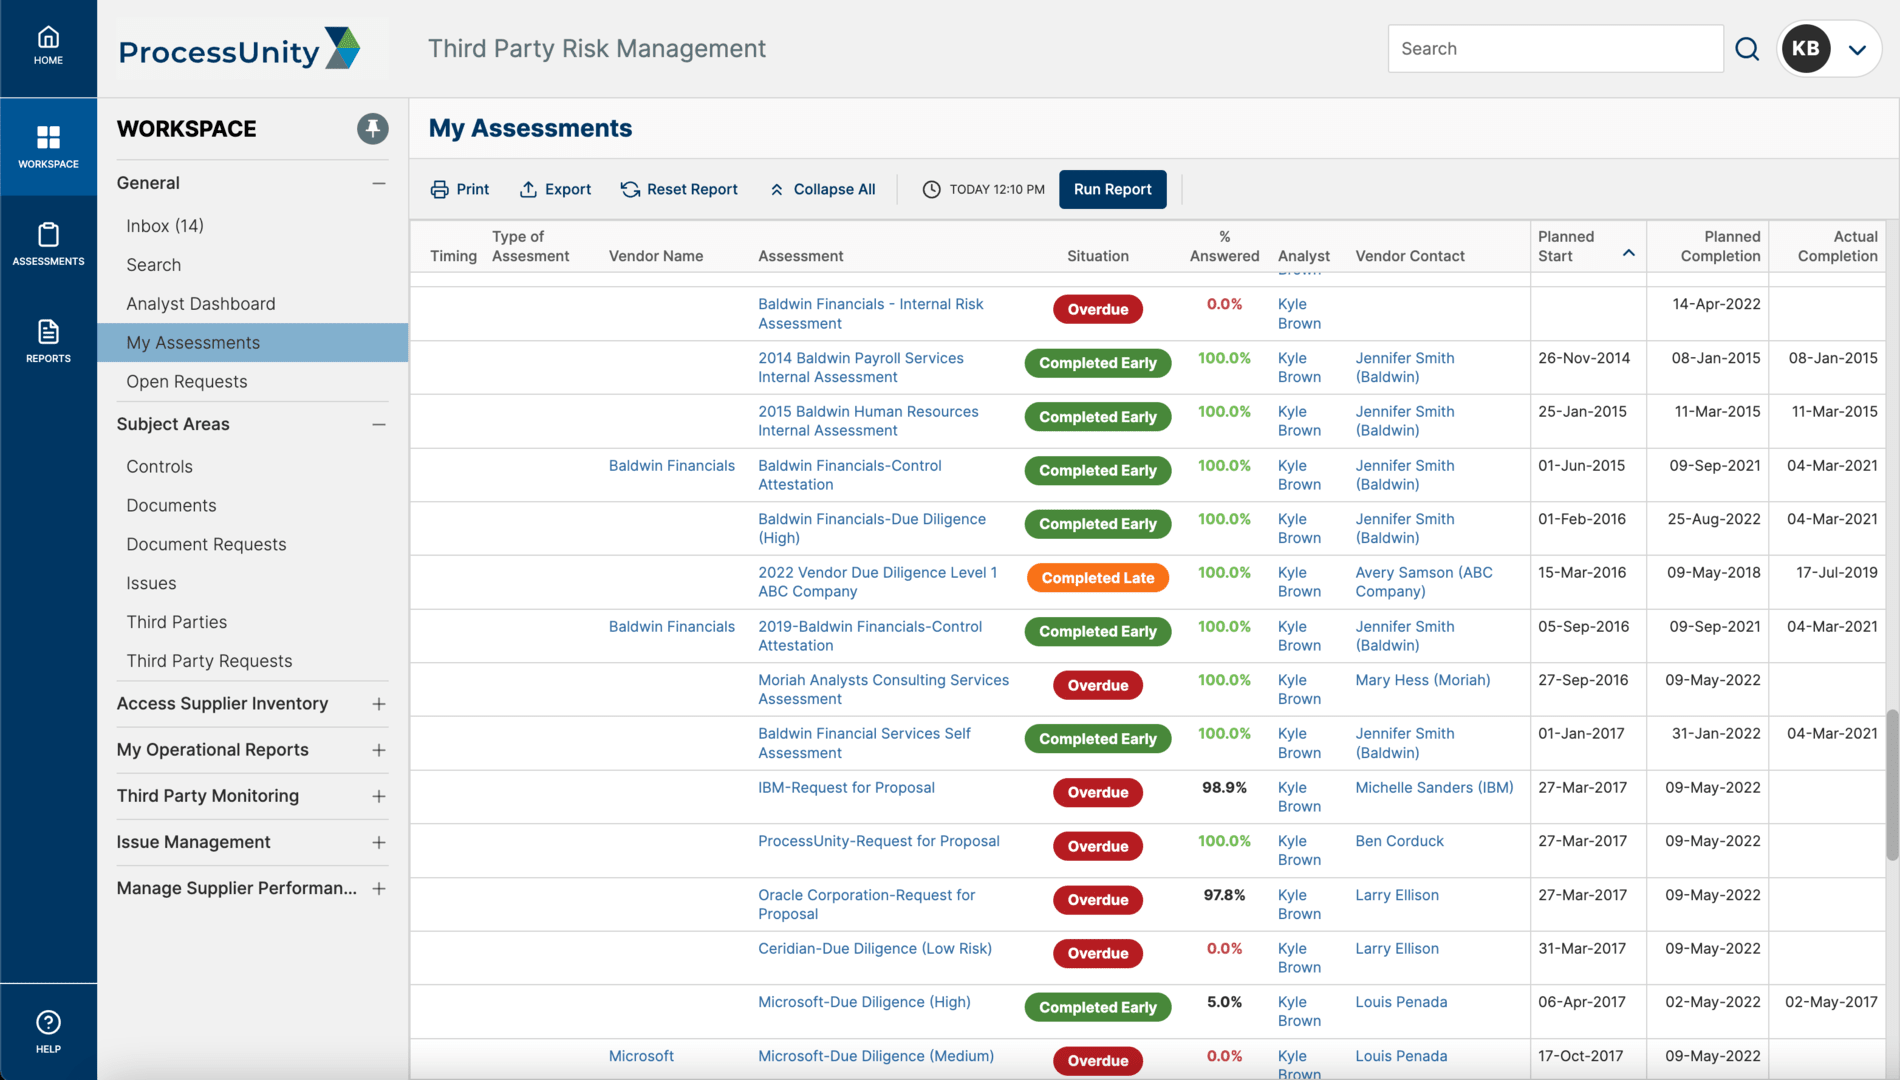Click the Microsoft vendor name link

641,1056
